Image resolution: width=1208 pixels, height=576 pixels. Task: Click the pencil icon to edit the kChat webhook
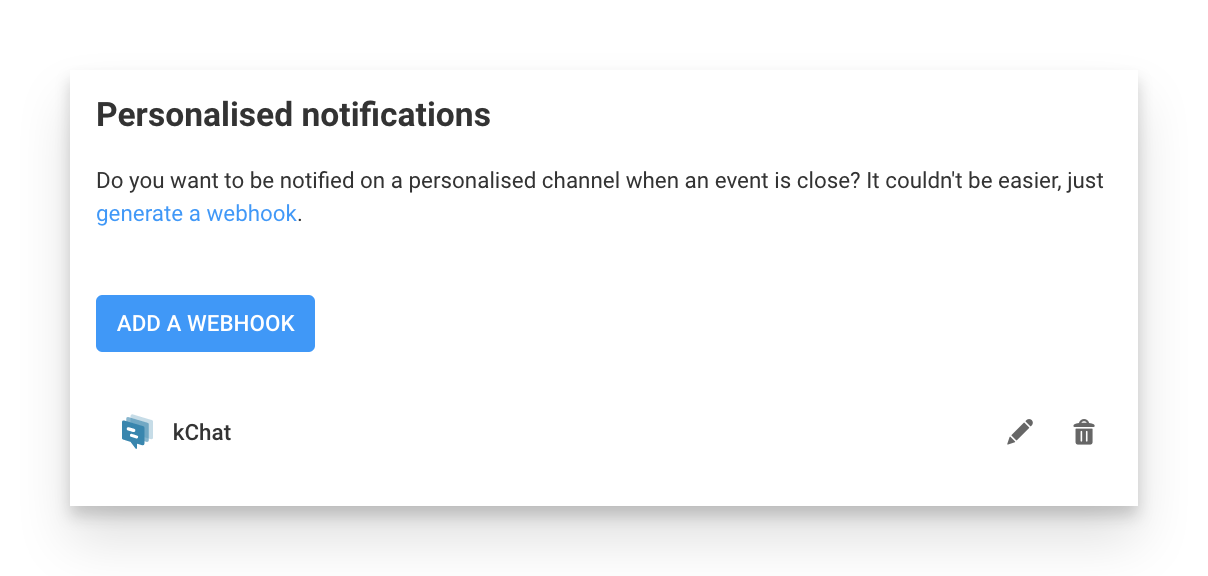coord(1019,432)
